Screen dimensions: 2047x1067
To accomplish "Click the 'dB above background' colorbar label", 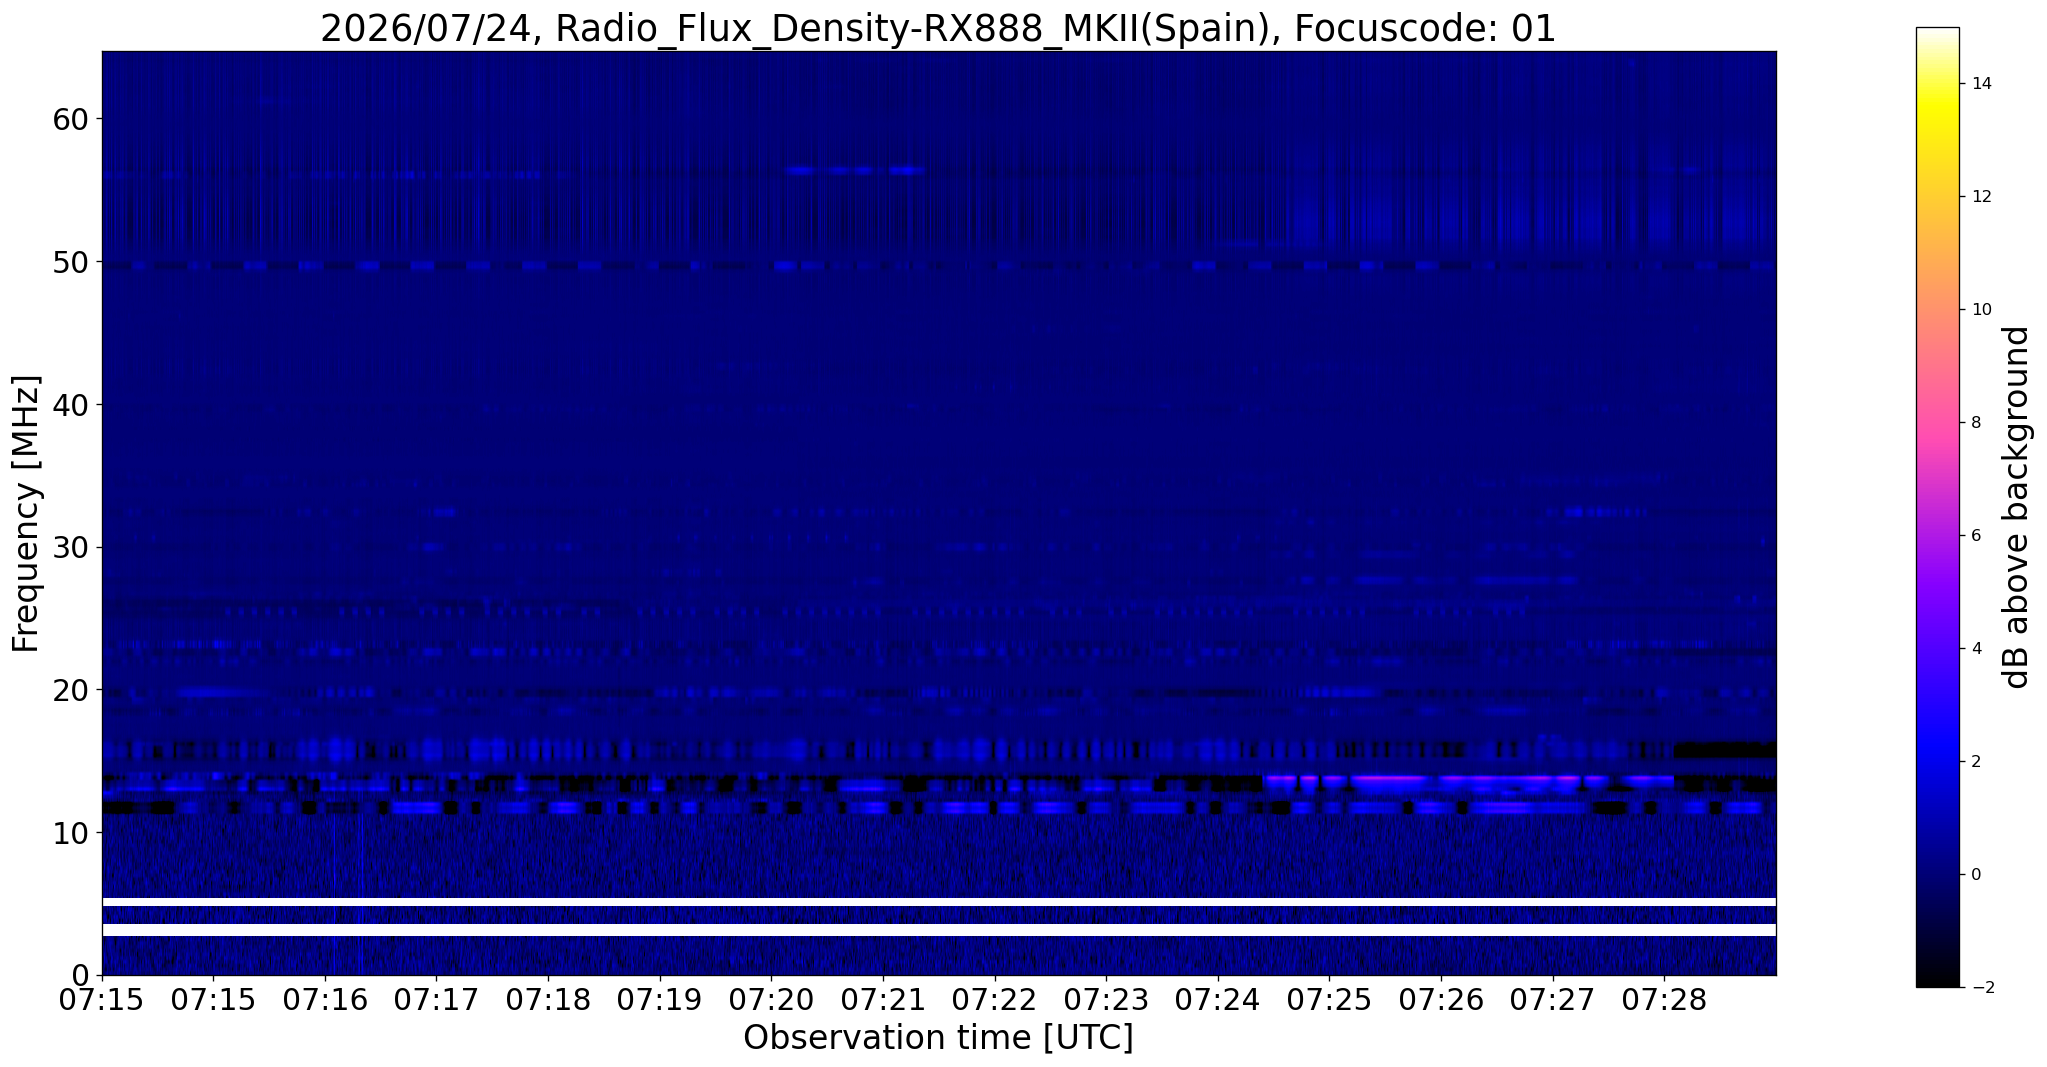I will [2017, 507].
